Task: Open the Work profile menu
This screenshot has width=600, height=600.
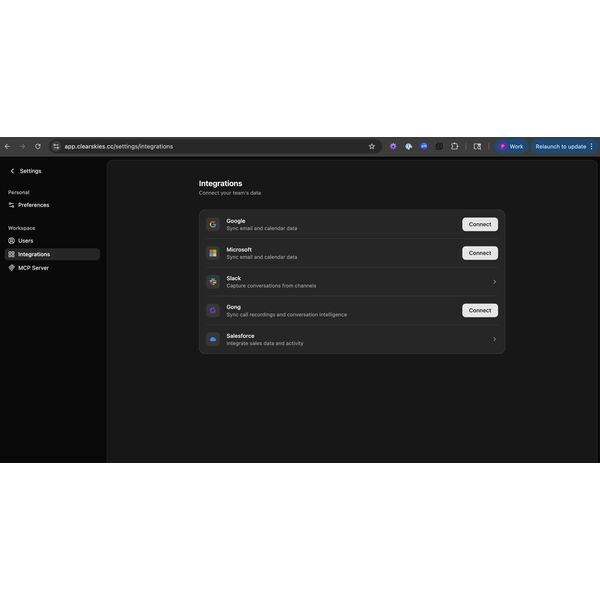Action: click(510, 146)
